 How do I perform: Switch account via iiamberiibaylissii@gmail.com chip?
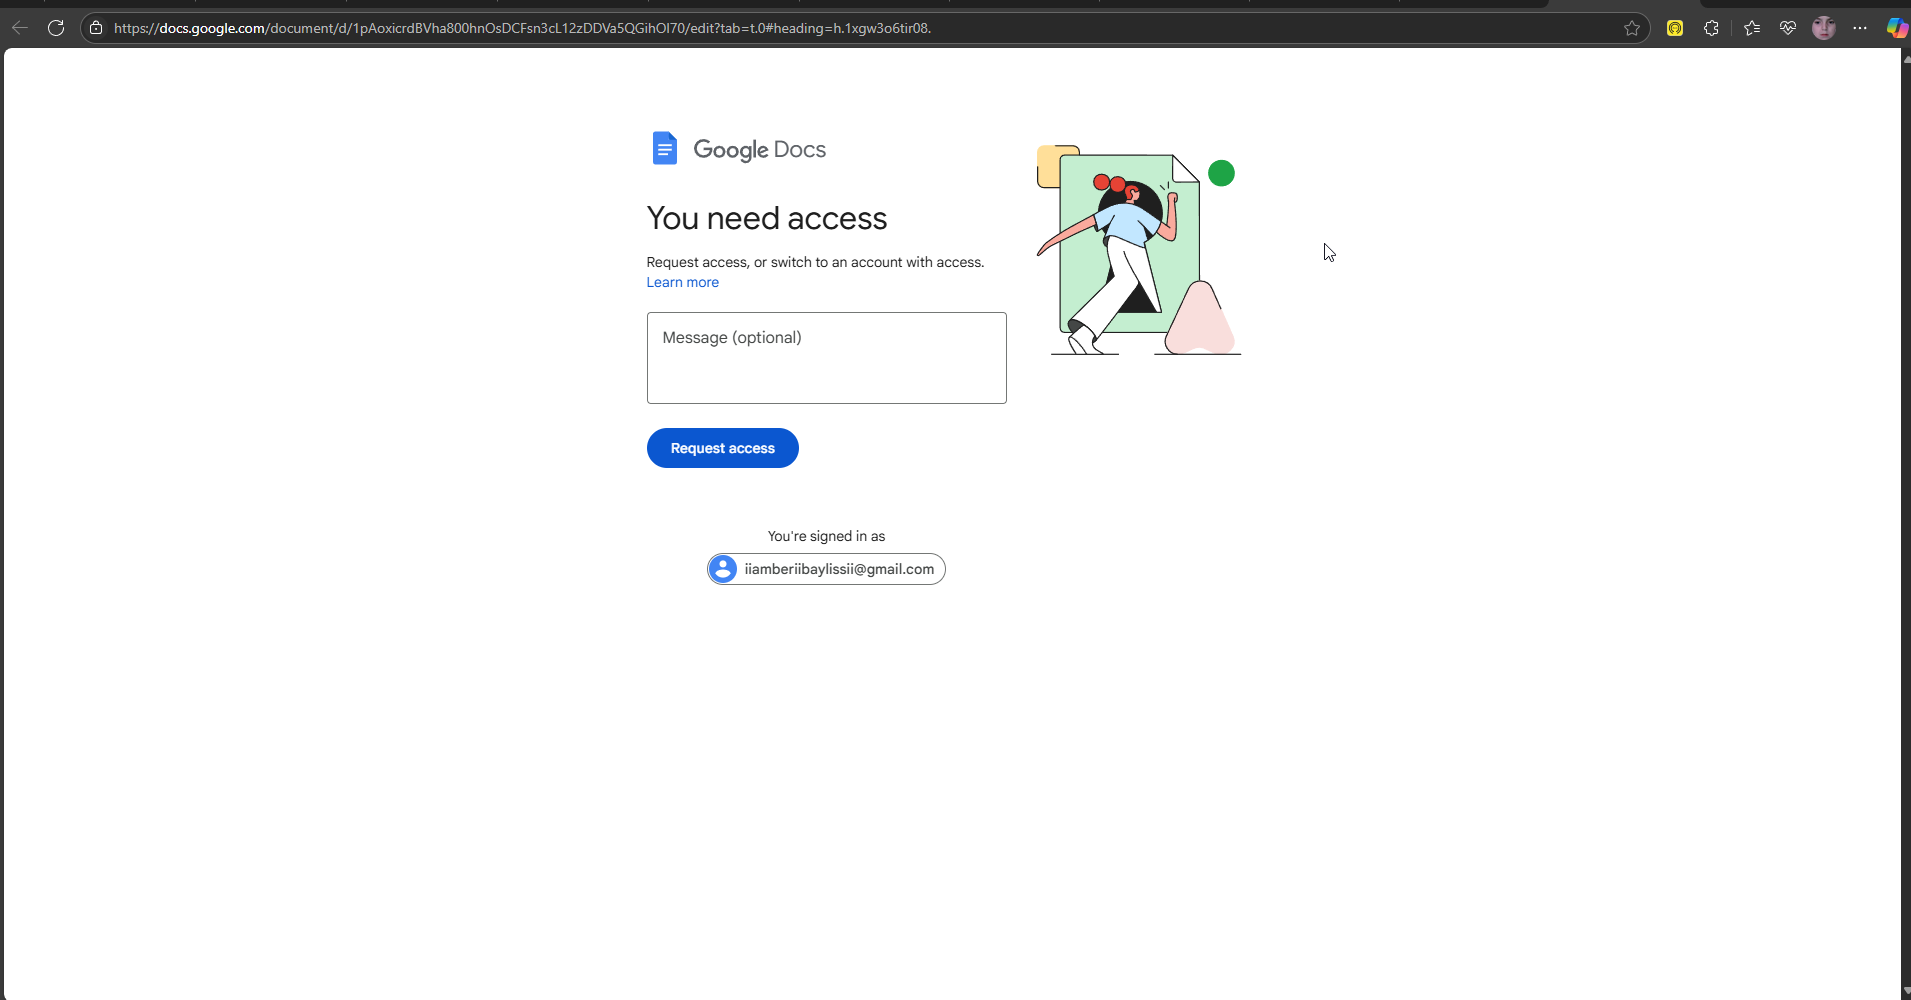tap(827, 569)
